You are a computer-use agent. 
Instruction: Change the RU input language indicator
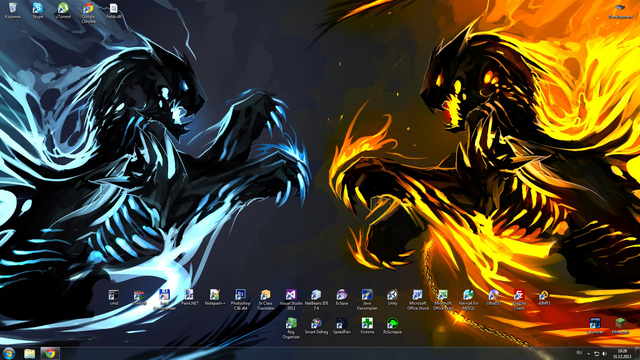tap(579, 353)
